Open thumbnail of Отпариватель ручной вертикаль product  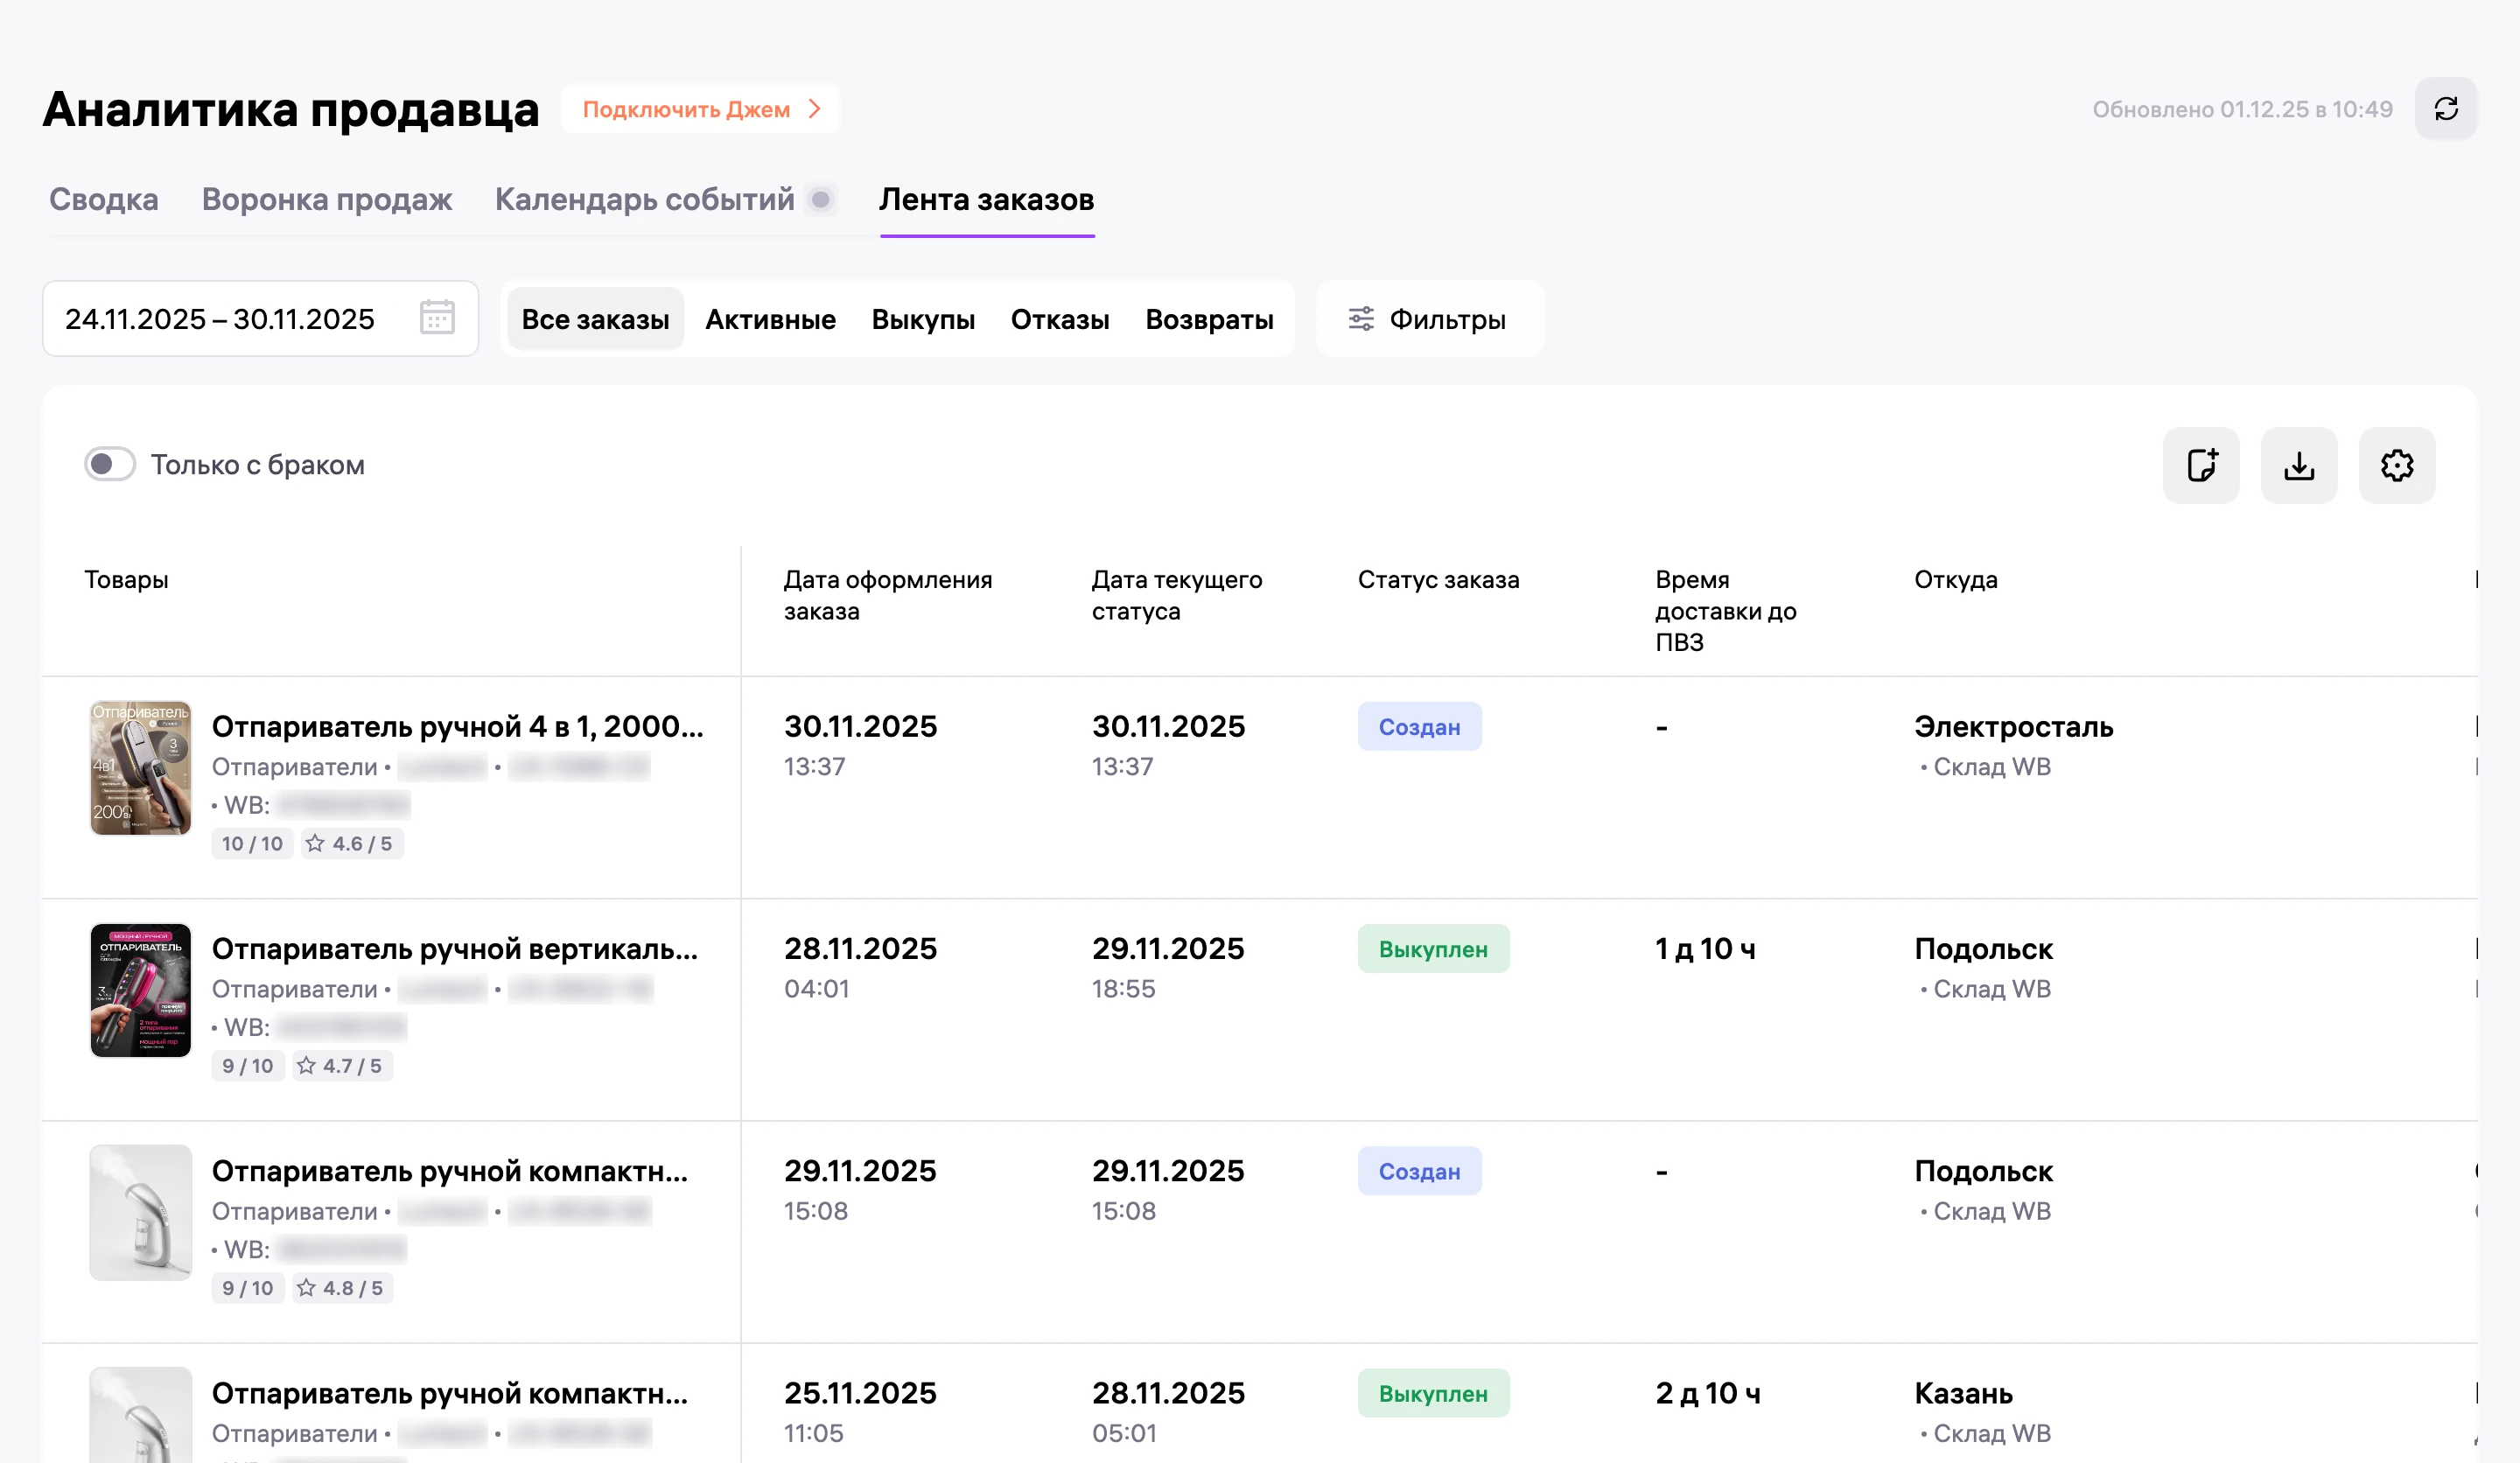click(140, 990)
